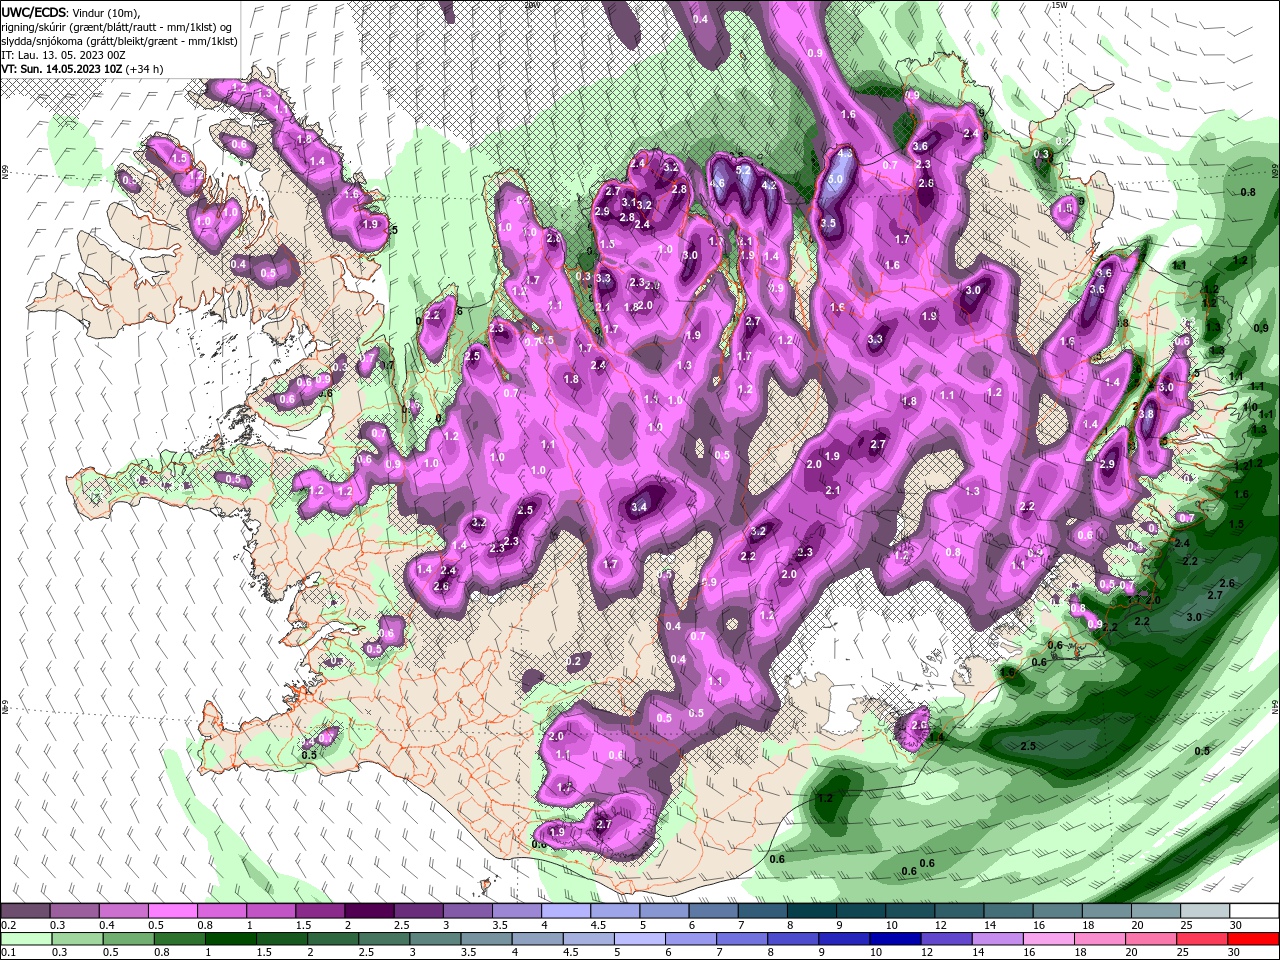
Task: Click the 4.3 precipitation value on the map
Action: tap(845, 154)
